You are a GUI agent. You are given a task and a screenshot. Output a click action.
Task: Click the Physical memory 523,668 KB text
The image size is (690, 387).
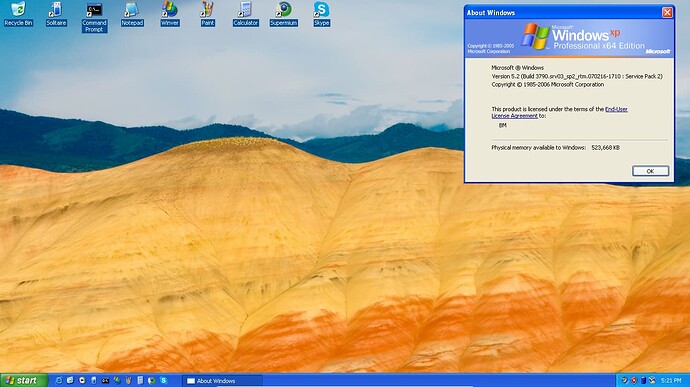click(555, 147)
